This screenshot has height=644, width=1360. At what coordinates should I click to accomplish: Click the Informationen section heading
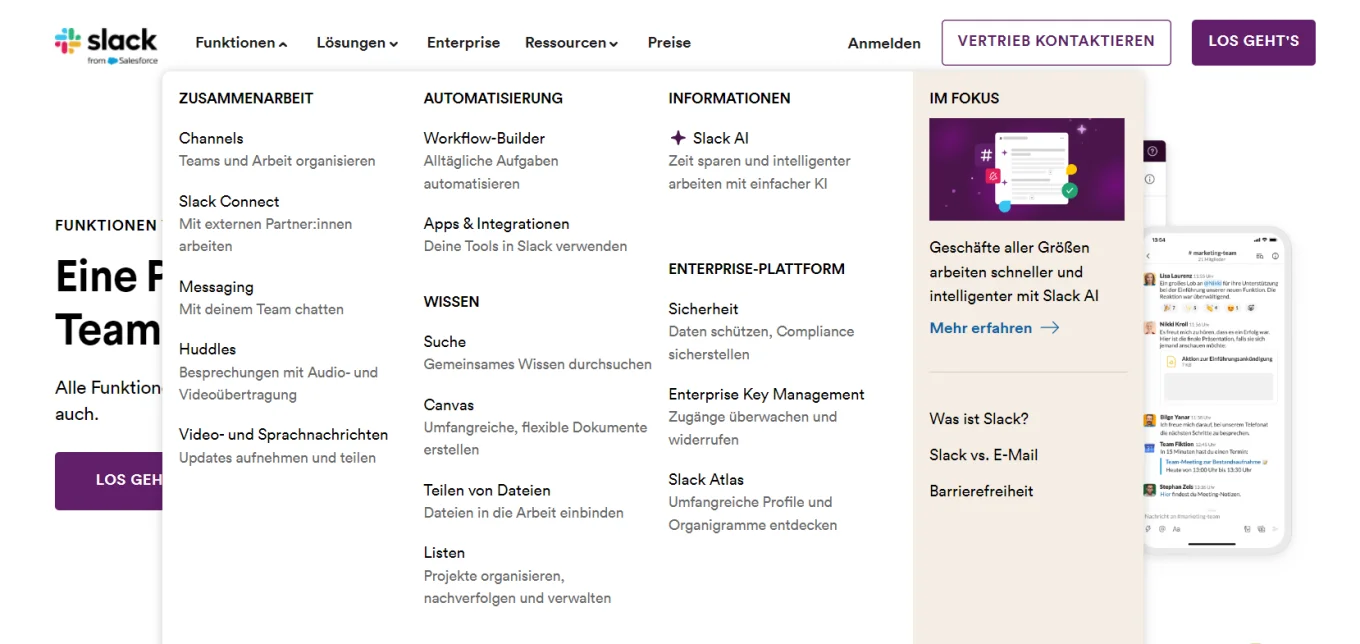click(x=729, y=98)
